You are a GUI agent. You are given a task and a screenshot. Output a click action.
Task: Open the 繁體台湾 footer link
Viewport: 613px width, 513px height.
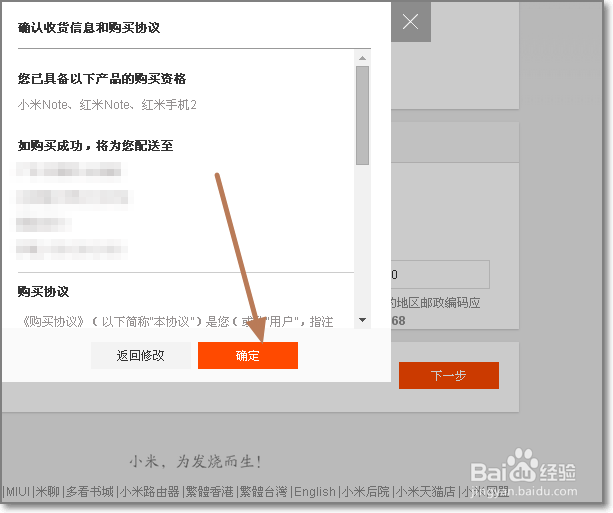coord(263,491)
